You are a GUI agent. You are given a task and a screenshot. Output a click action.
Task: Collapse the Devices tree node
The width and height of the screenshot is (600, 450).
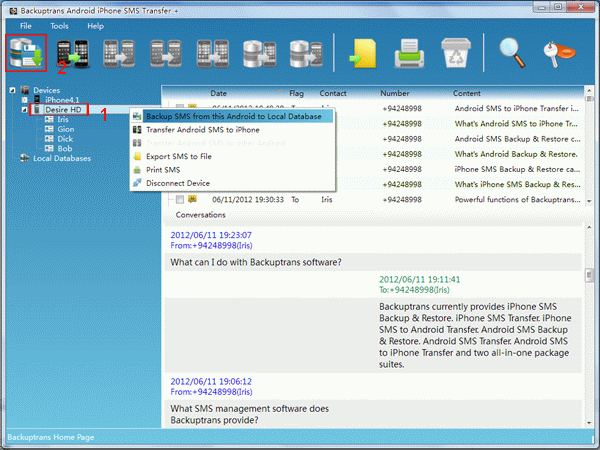tap(13, 90)
